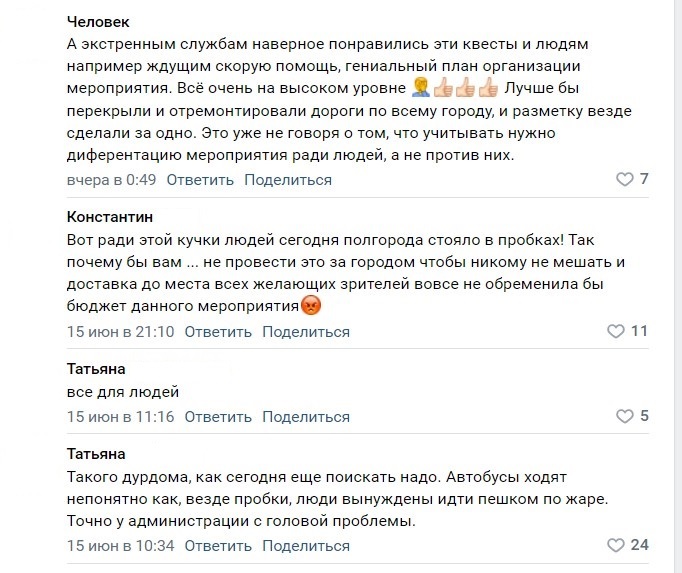Like Константин's comment with heart icon
Image resolution: width=682 pixels, height=573 pixels.
617,332
